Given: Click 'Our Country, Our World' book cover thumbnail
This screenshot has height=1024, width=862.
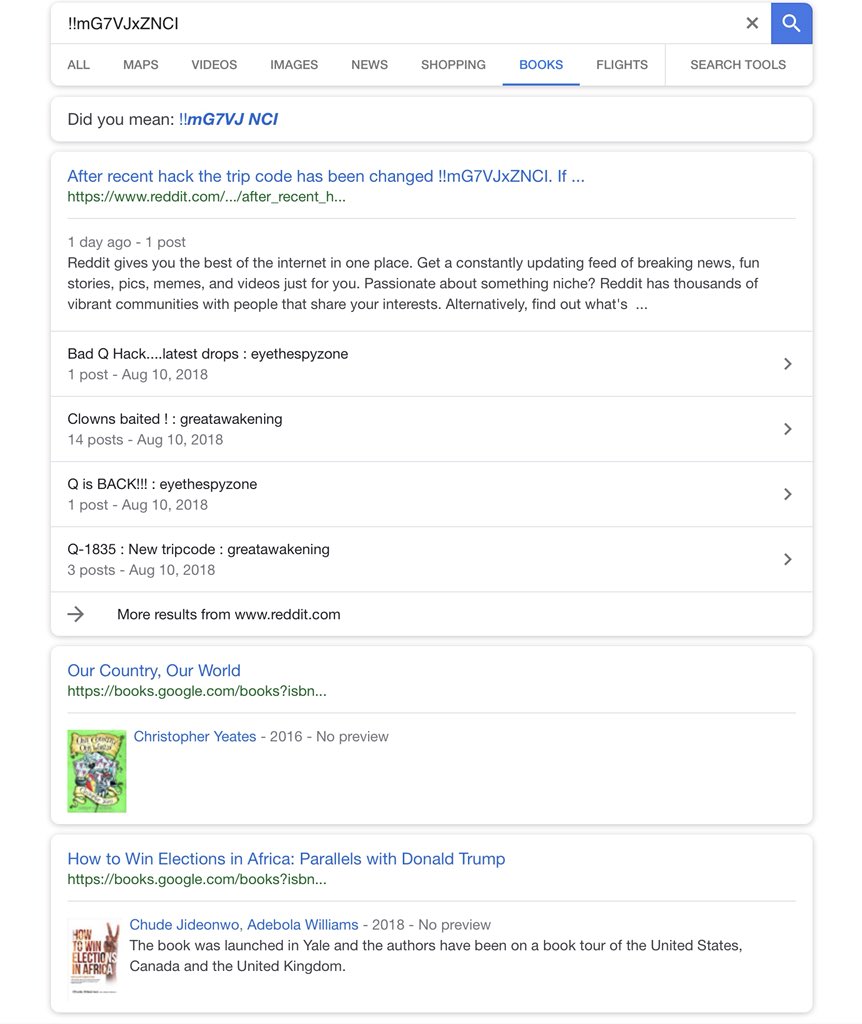Looking at the screenshot, I should coord(97,770).
